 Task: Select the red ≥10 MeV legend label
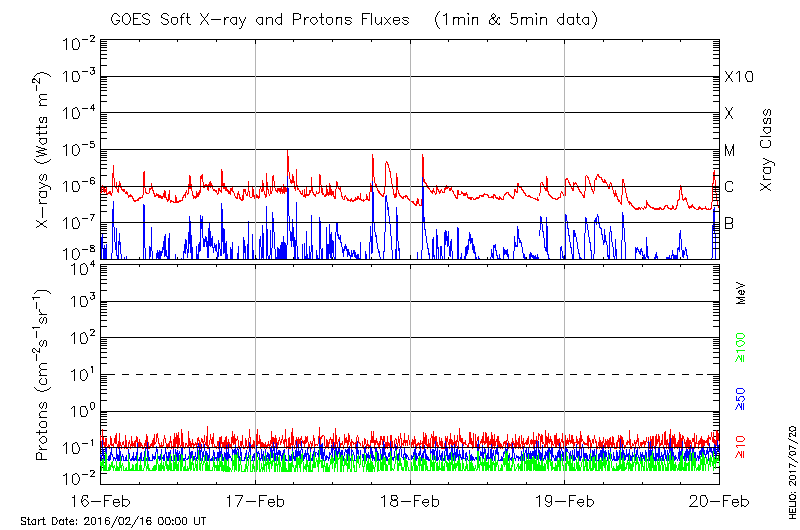tap(741, 447)
